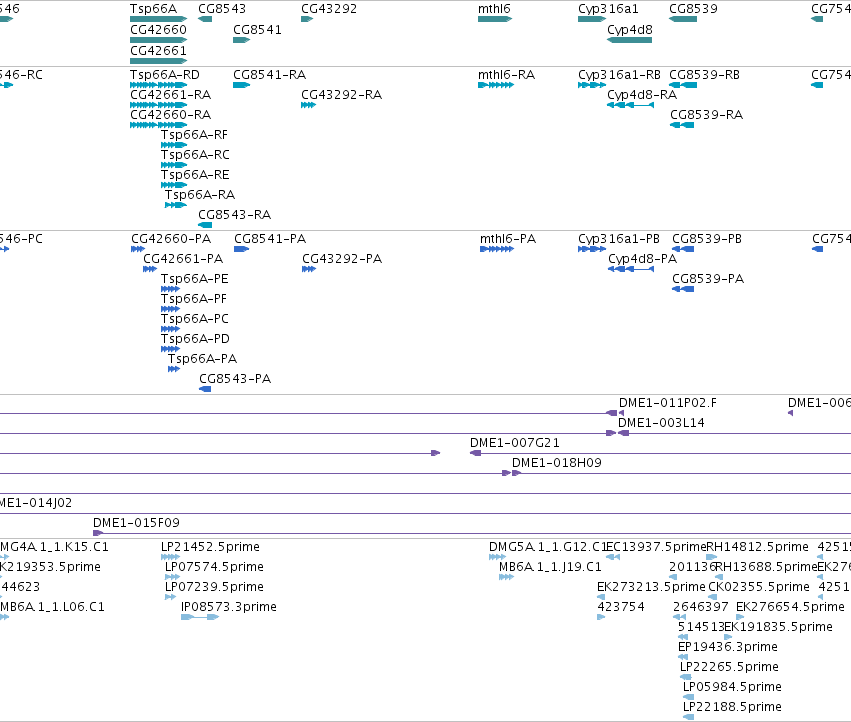Click the Tsp66A-RE transcript

click(x=174, y=185)
